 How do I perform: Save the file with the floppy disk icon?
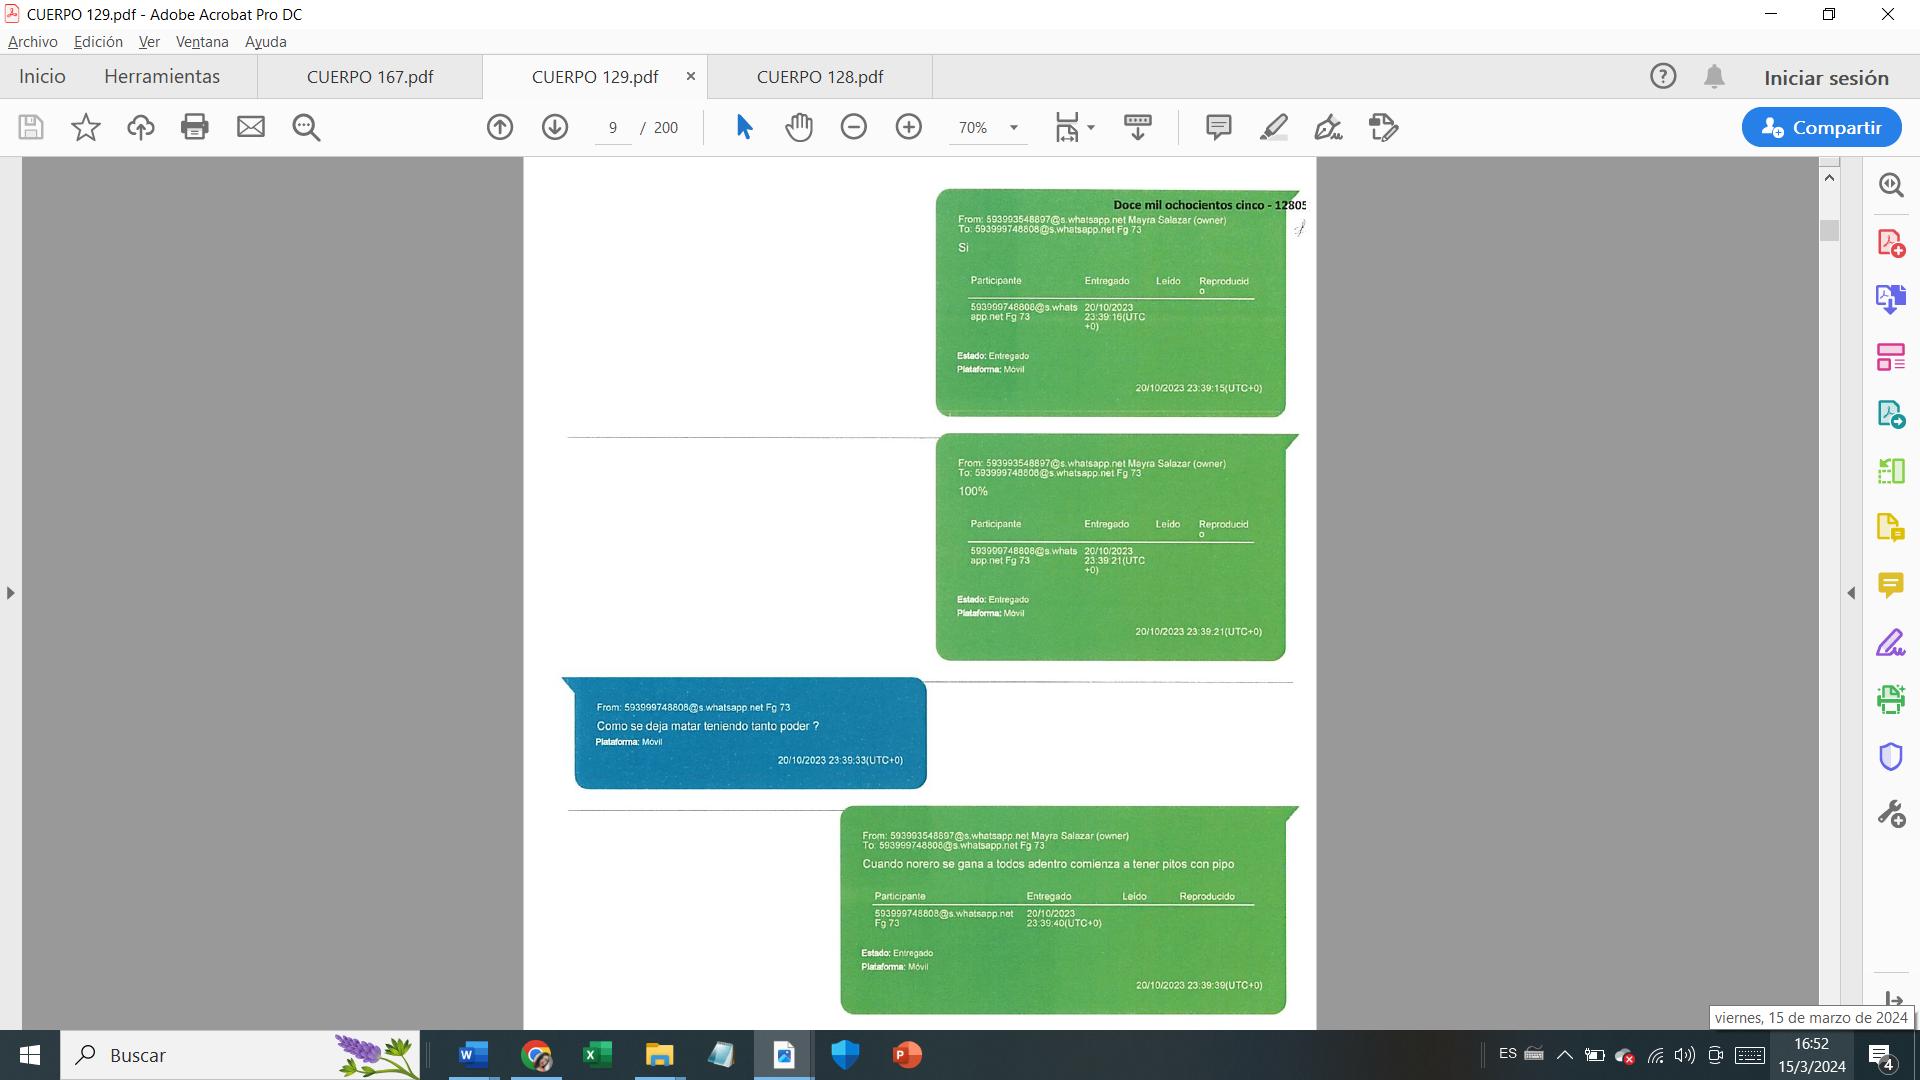[31, 127]
